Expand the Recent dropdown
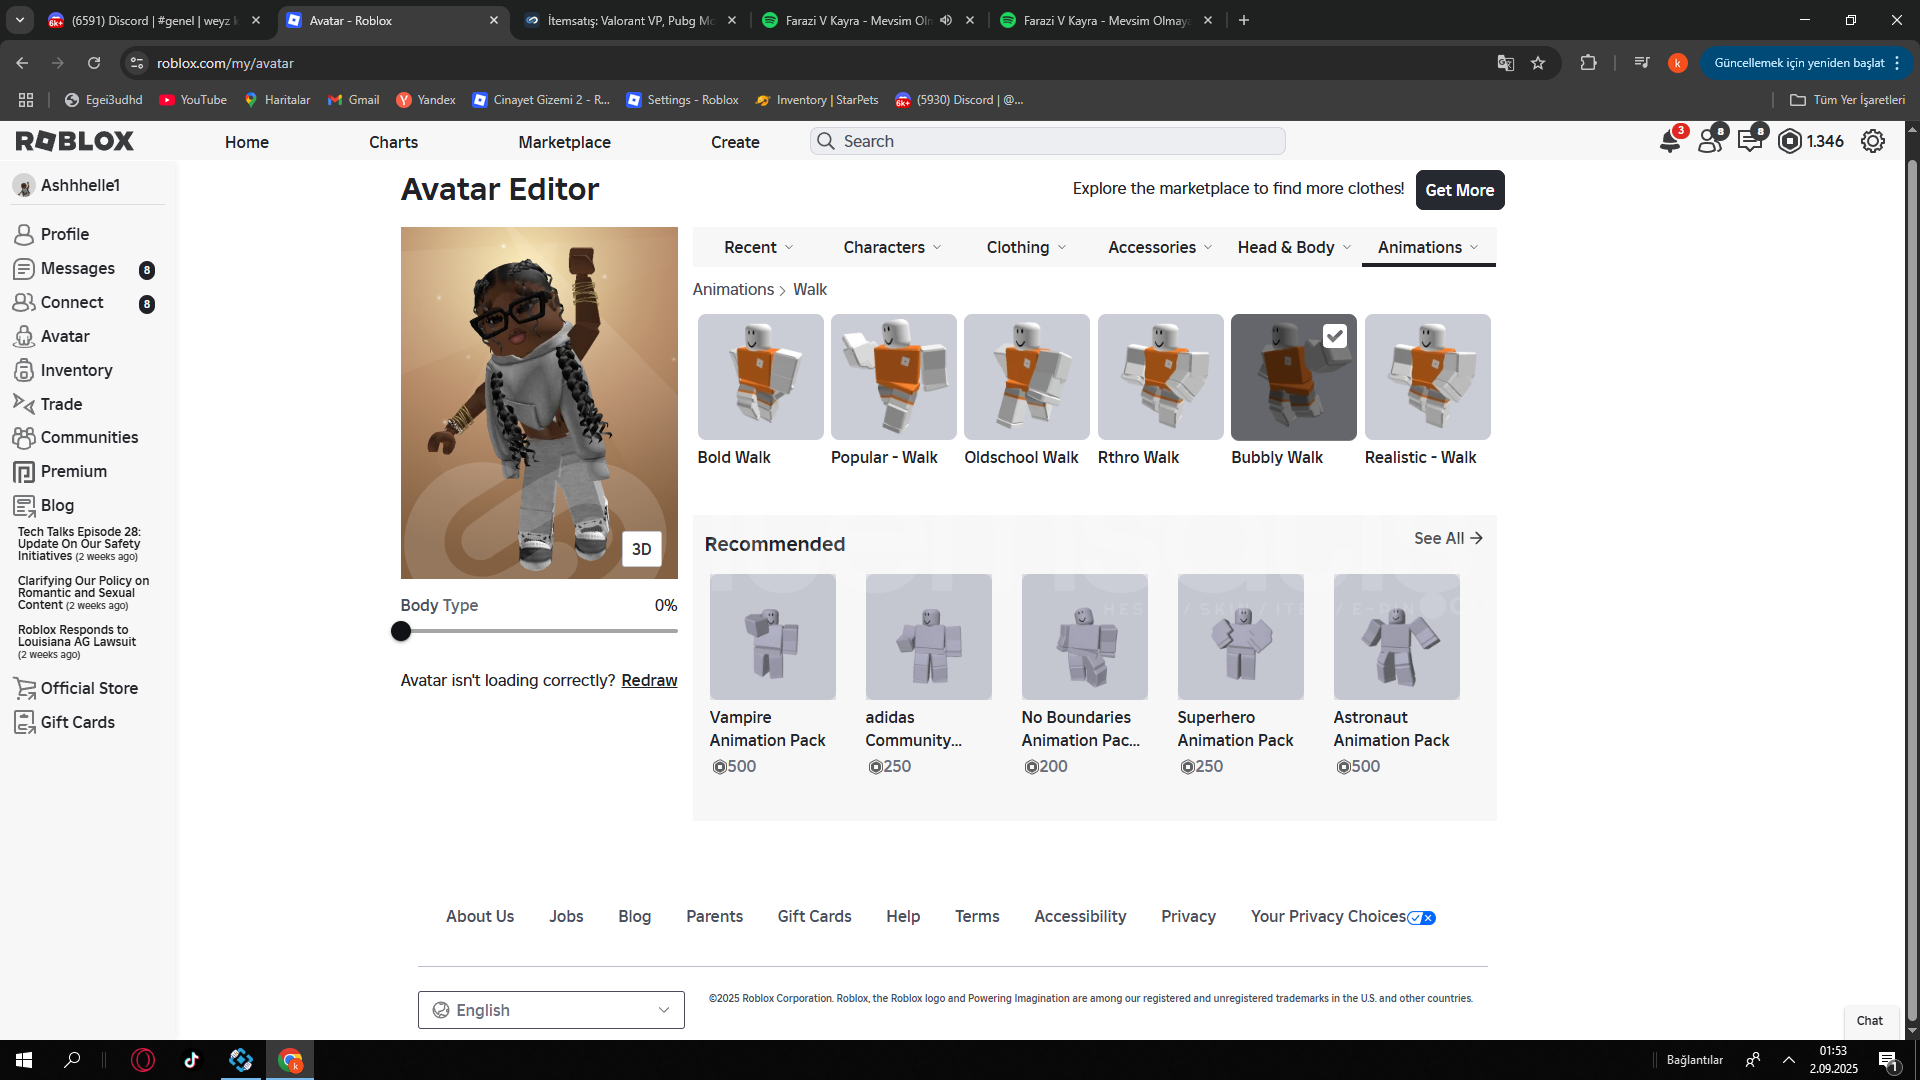1920x1080 pixels. (x=758, y=247)
